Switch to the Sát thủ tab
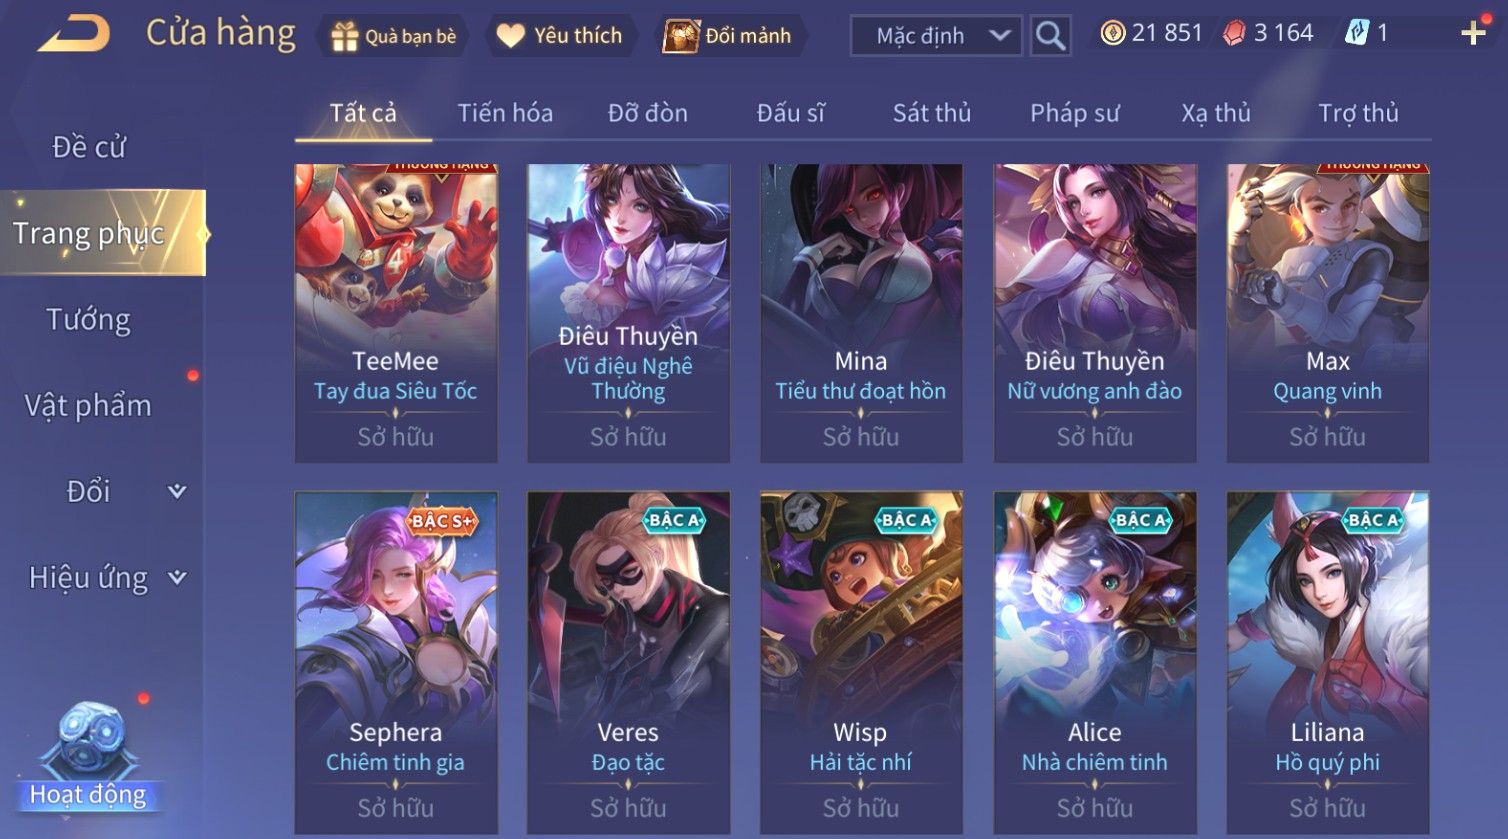Image resolution: width=1508 pixels, height=839 pixels. (932, 113)
